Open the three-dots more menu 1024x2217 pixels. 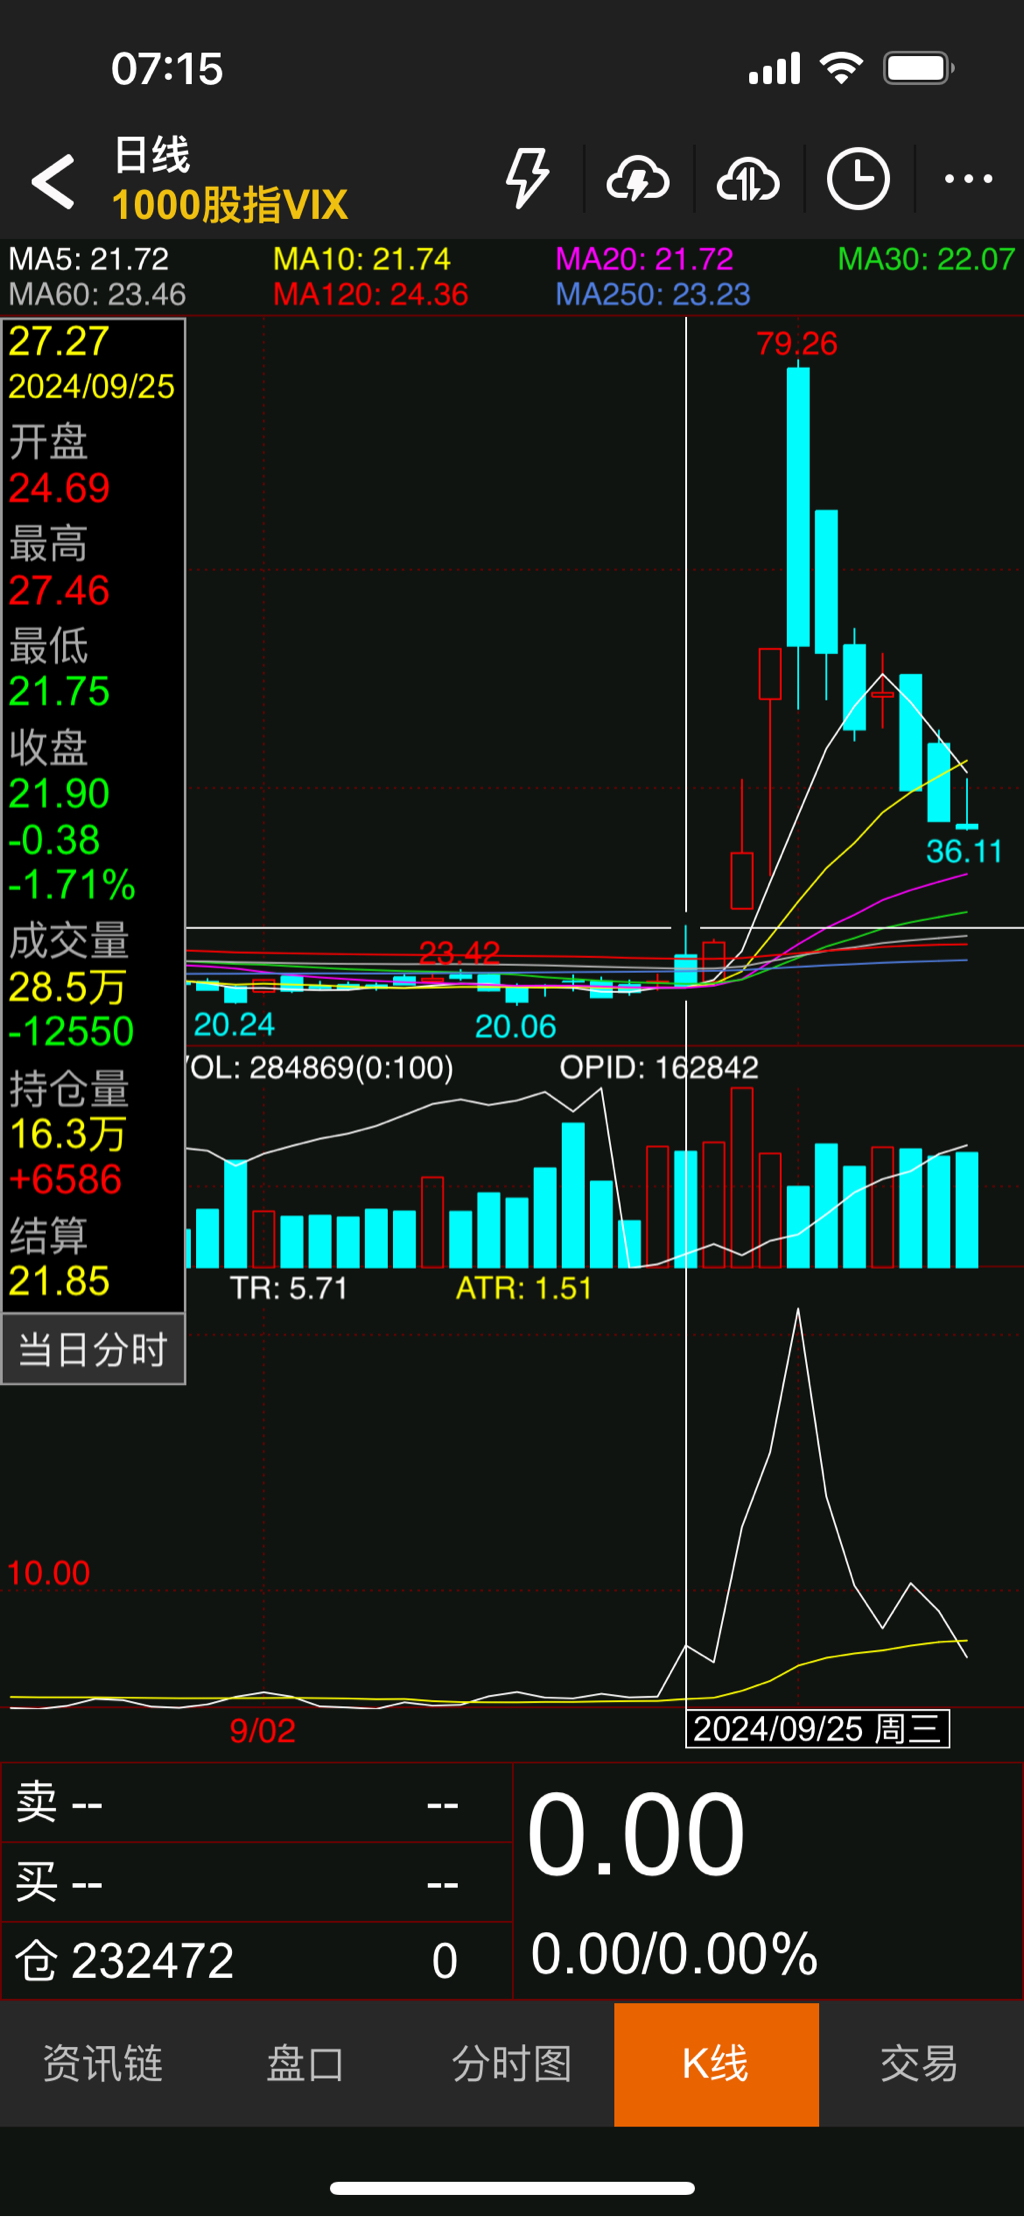click(x=968, y=180)
